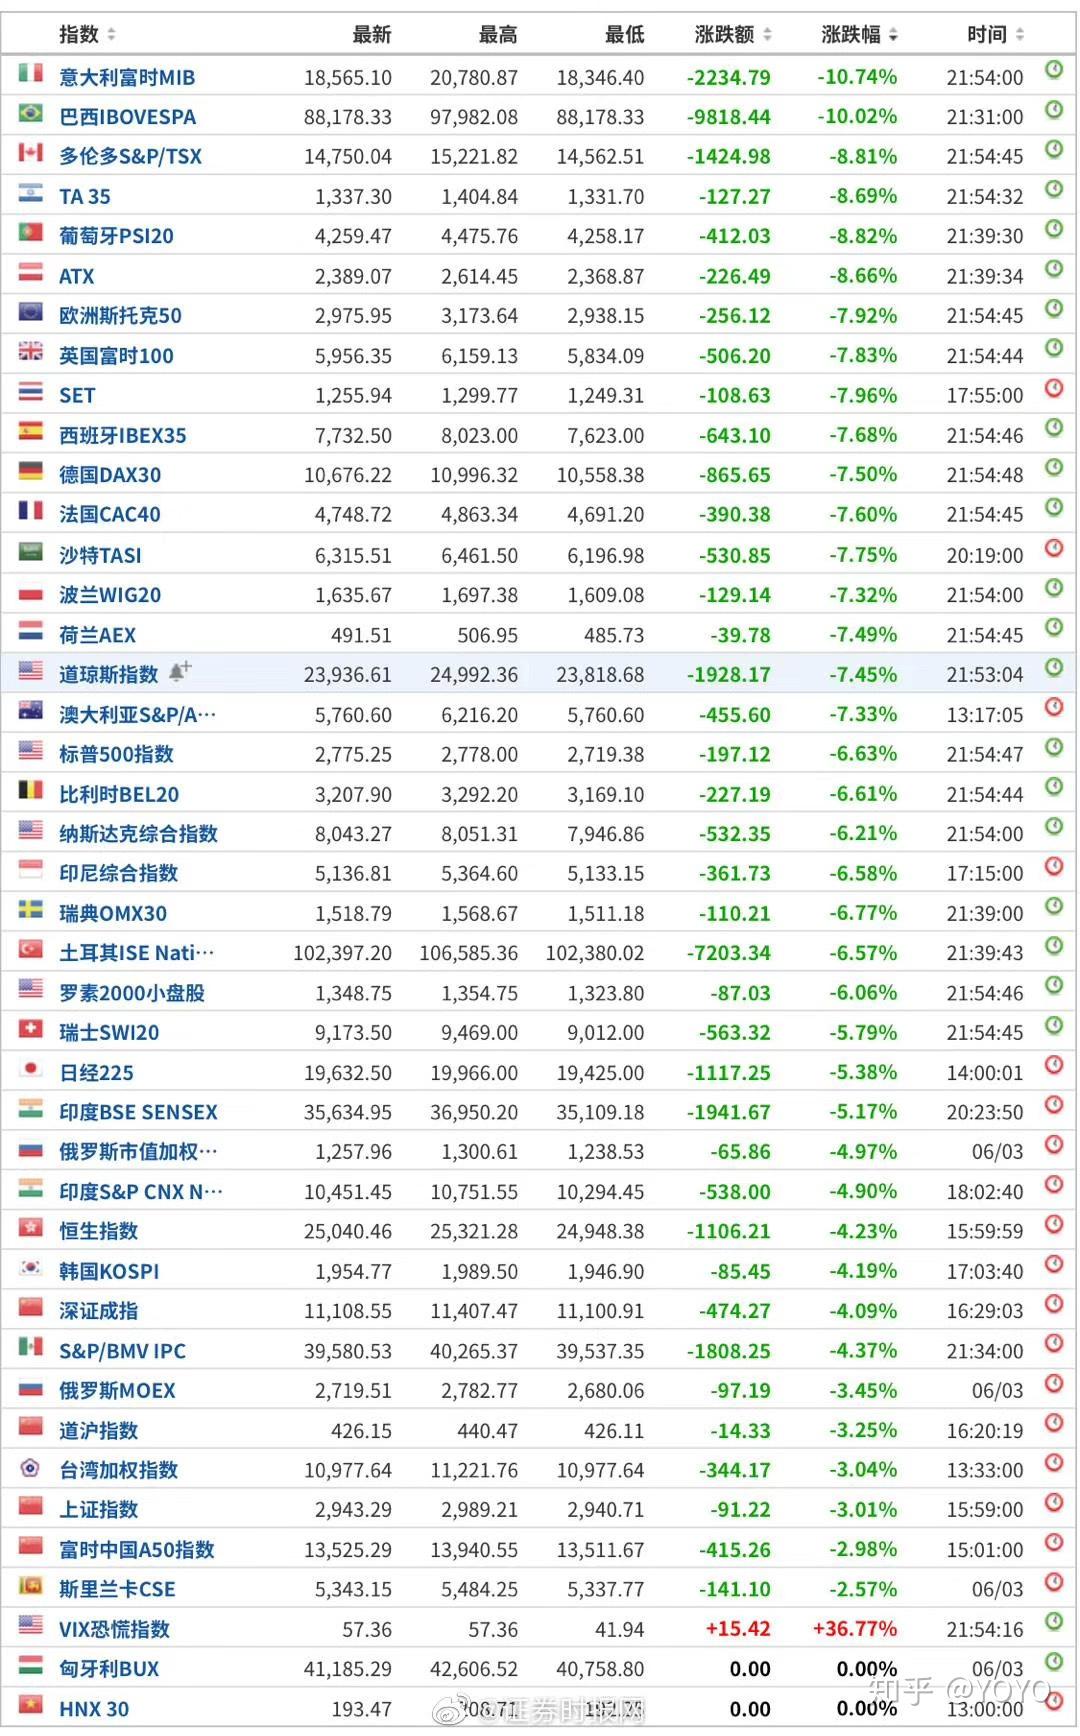The height and width of the screenshot is (1736, 1080).
Task: Open the 西班牙IBEX35 link
Action: [x=123, y=436]
